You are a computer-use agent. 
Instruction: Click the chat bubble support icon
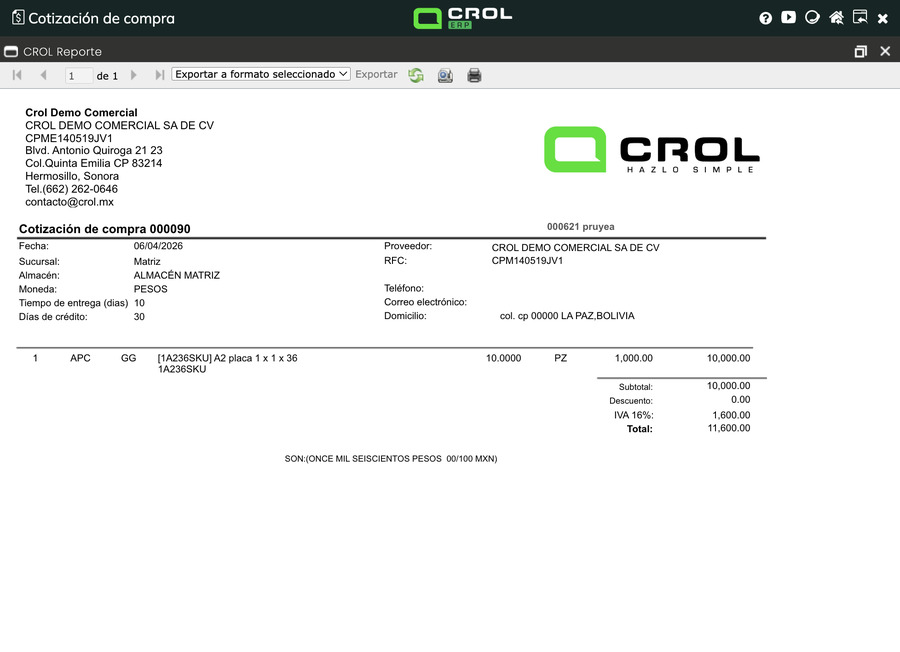pyautogui.click(x=813, y=17)
